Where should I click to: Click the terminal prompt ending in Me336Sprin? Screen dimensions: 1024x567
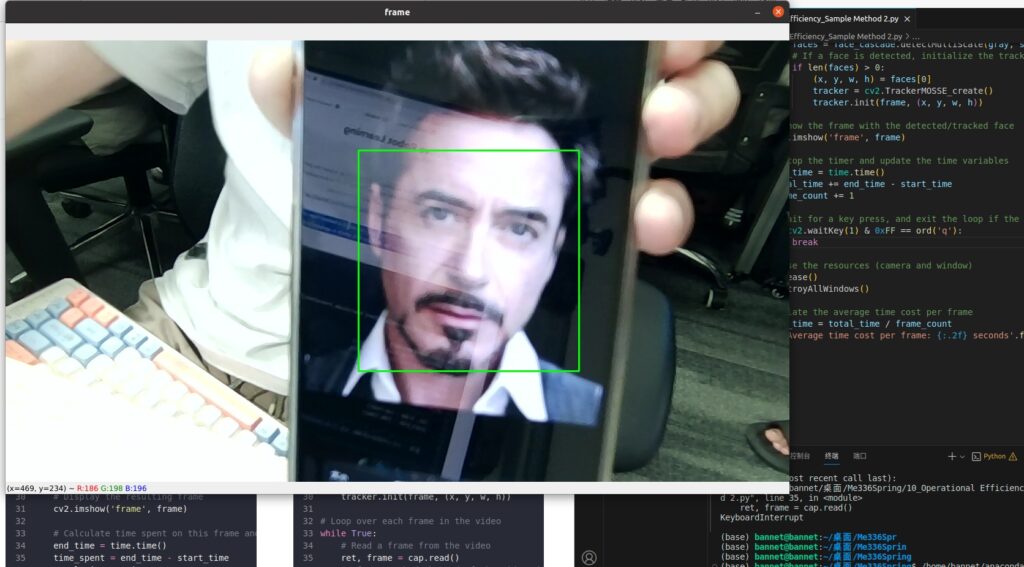pos(813,547)
